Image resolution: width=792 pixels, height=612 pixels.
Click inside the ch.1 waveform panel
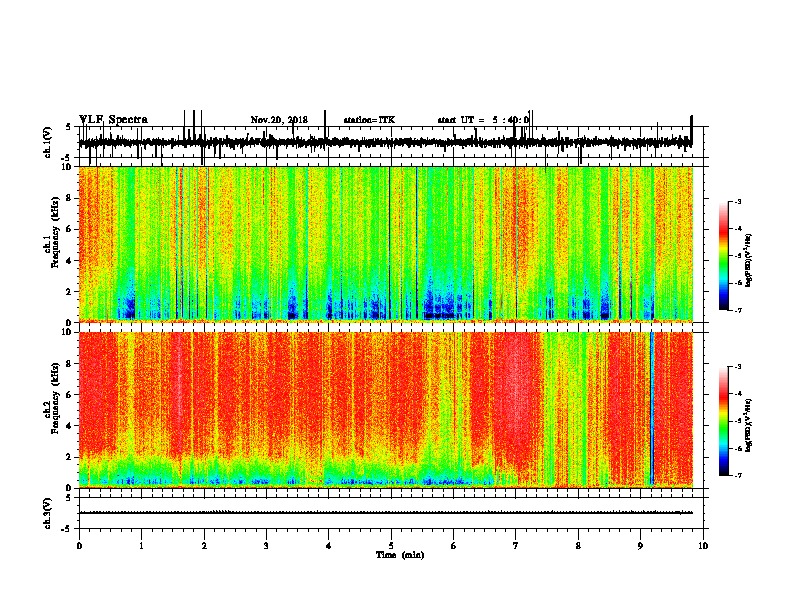click(x=393, y=142)
